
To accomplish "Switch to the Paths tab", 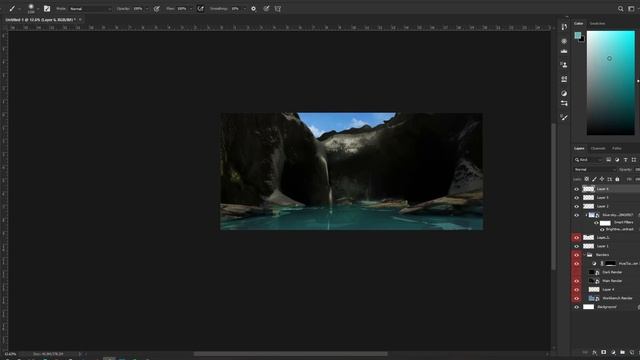I will pyautogui.click(x=617, y=148).
